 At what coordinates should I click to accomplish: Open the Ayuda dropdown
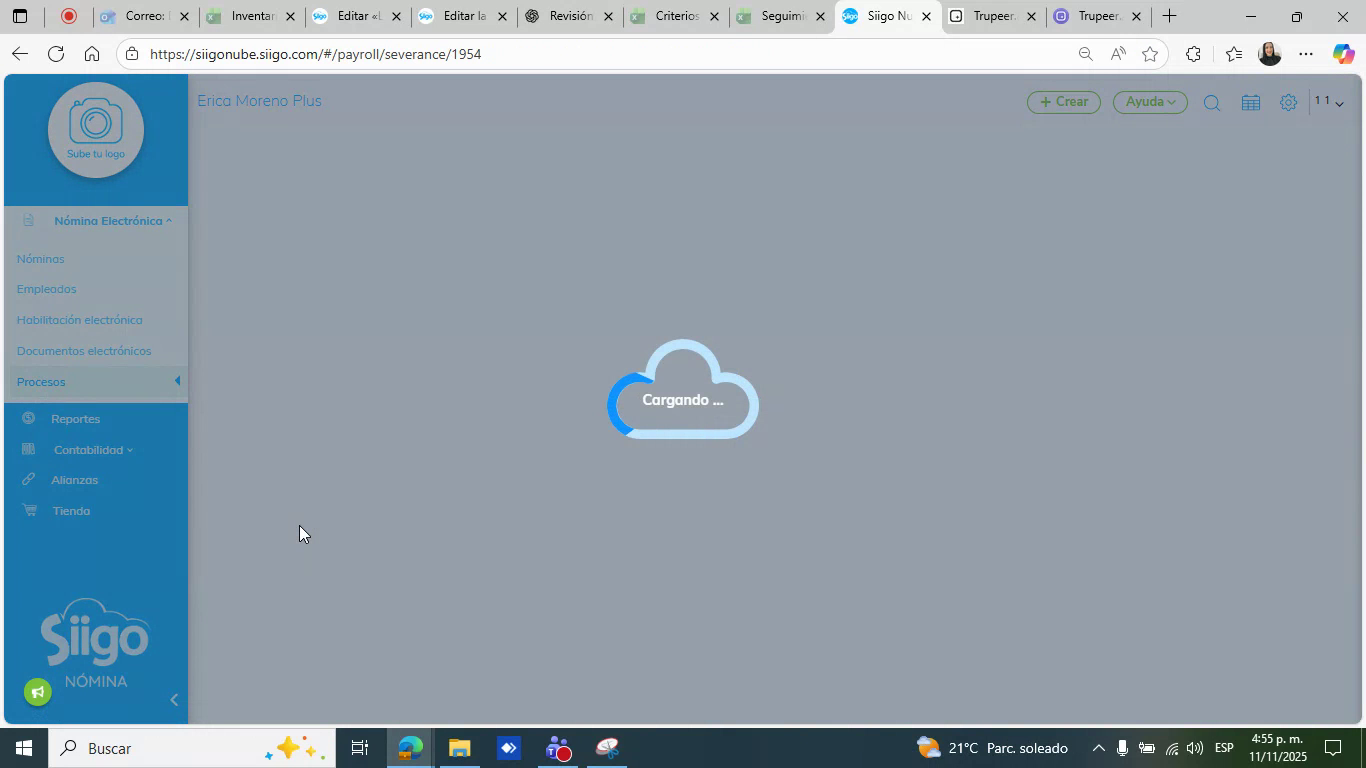[1150, 102]
